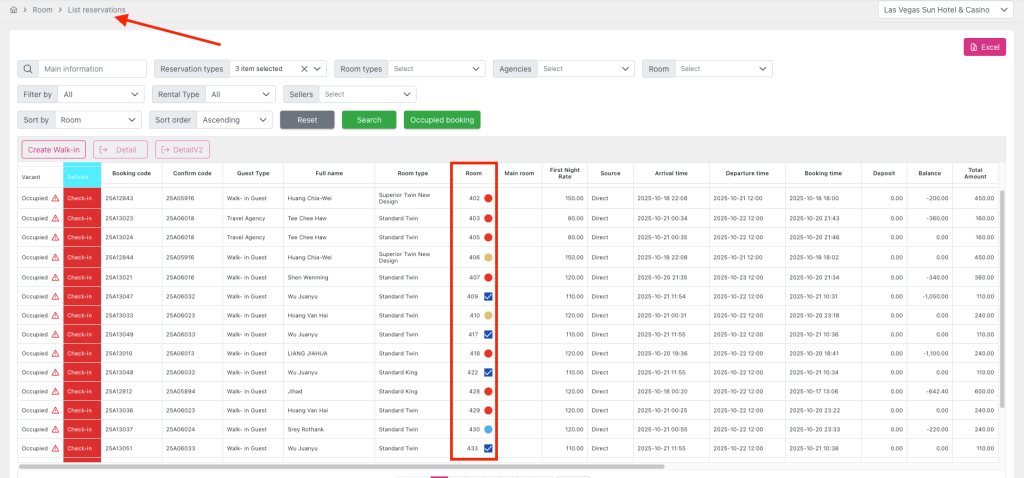Click the Room breadcrumb item

[42, 9]
